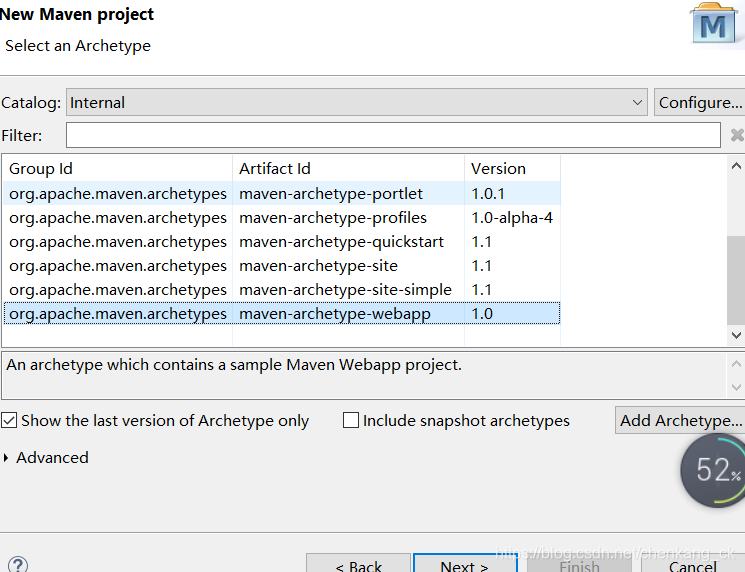
Task: Proceed with the Next button
Action: point(465,563)
